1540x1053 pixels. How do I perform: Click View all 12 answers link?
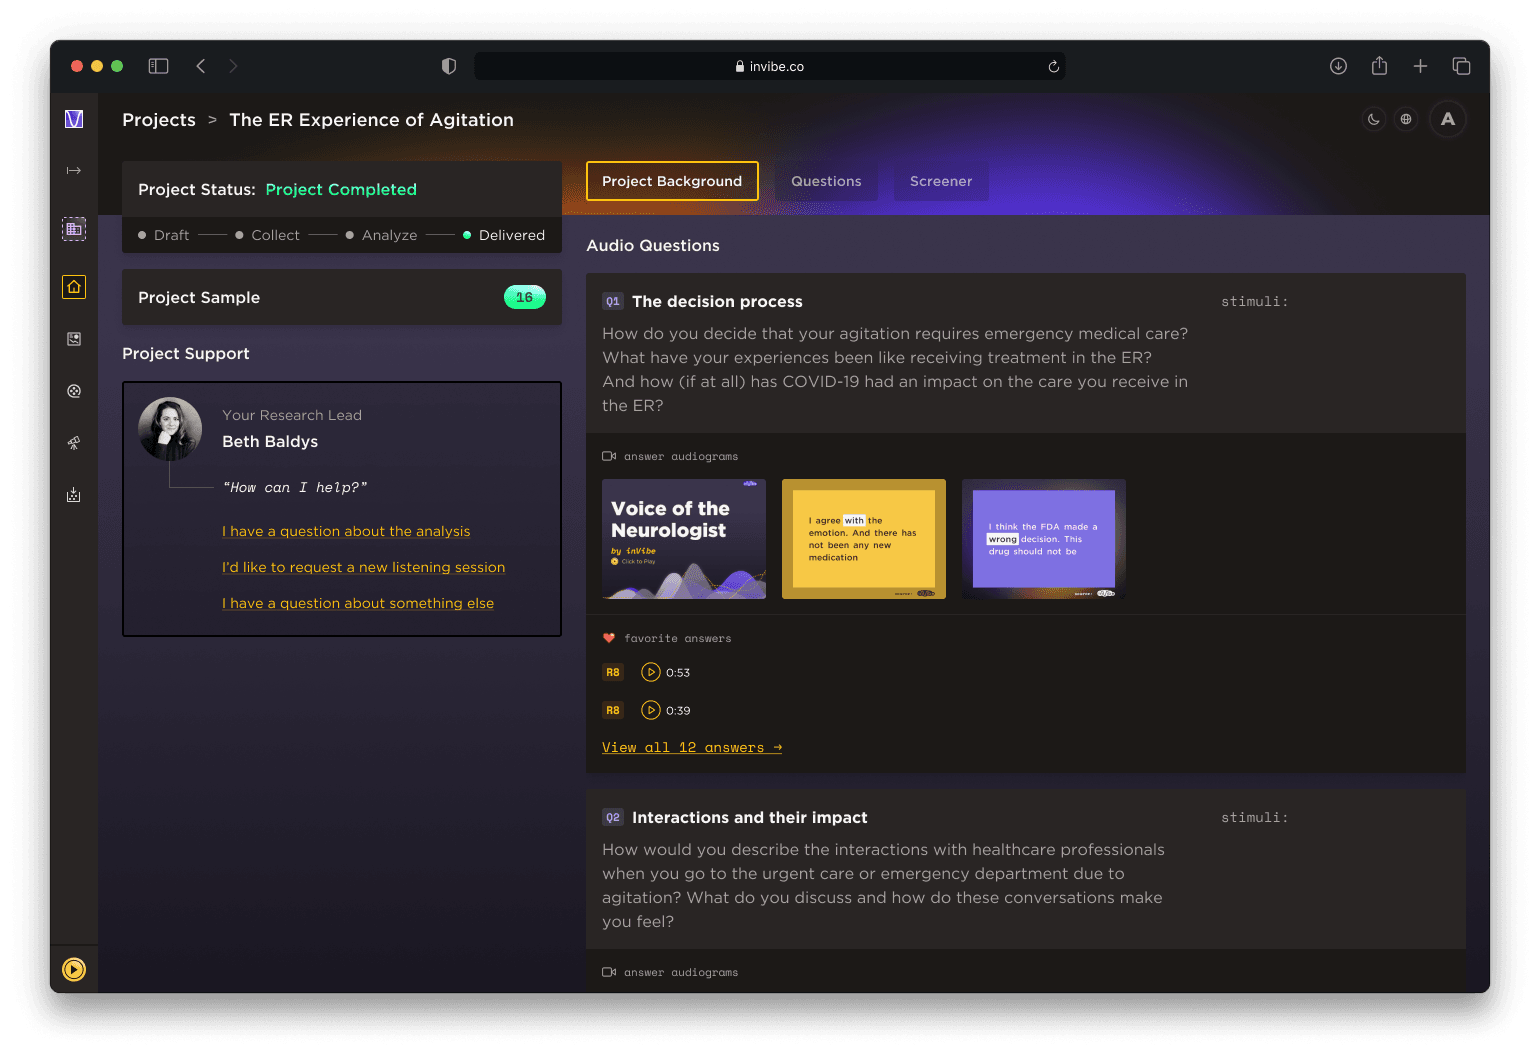692,747
